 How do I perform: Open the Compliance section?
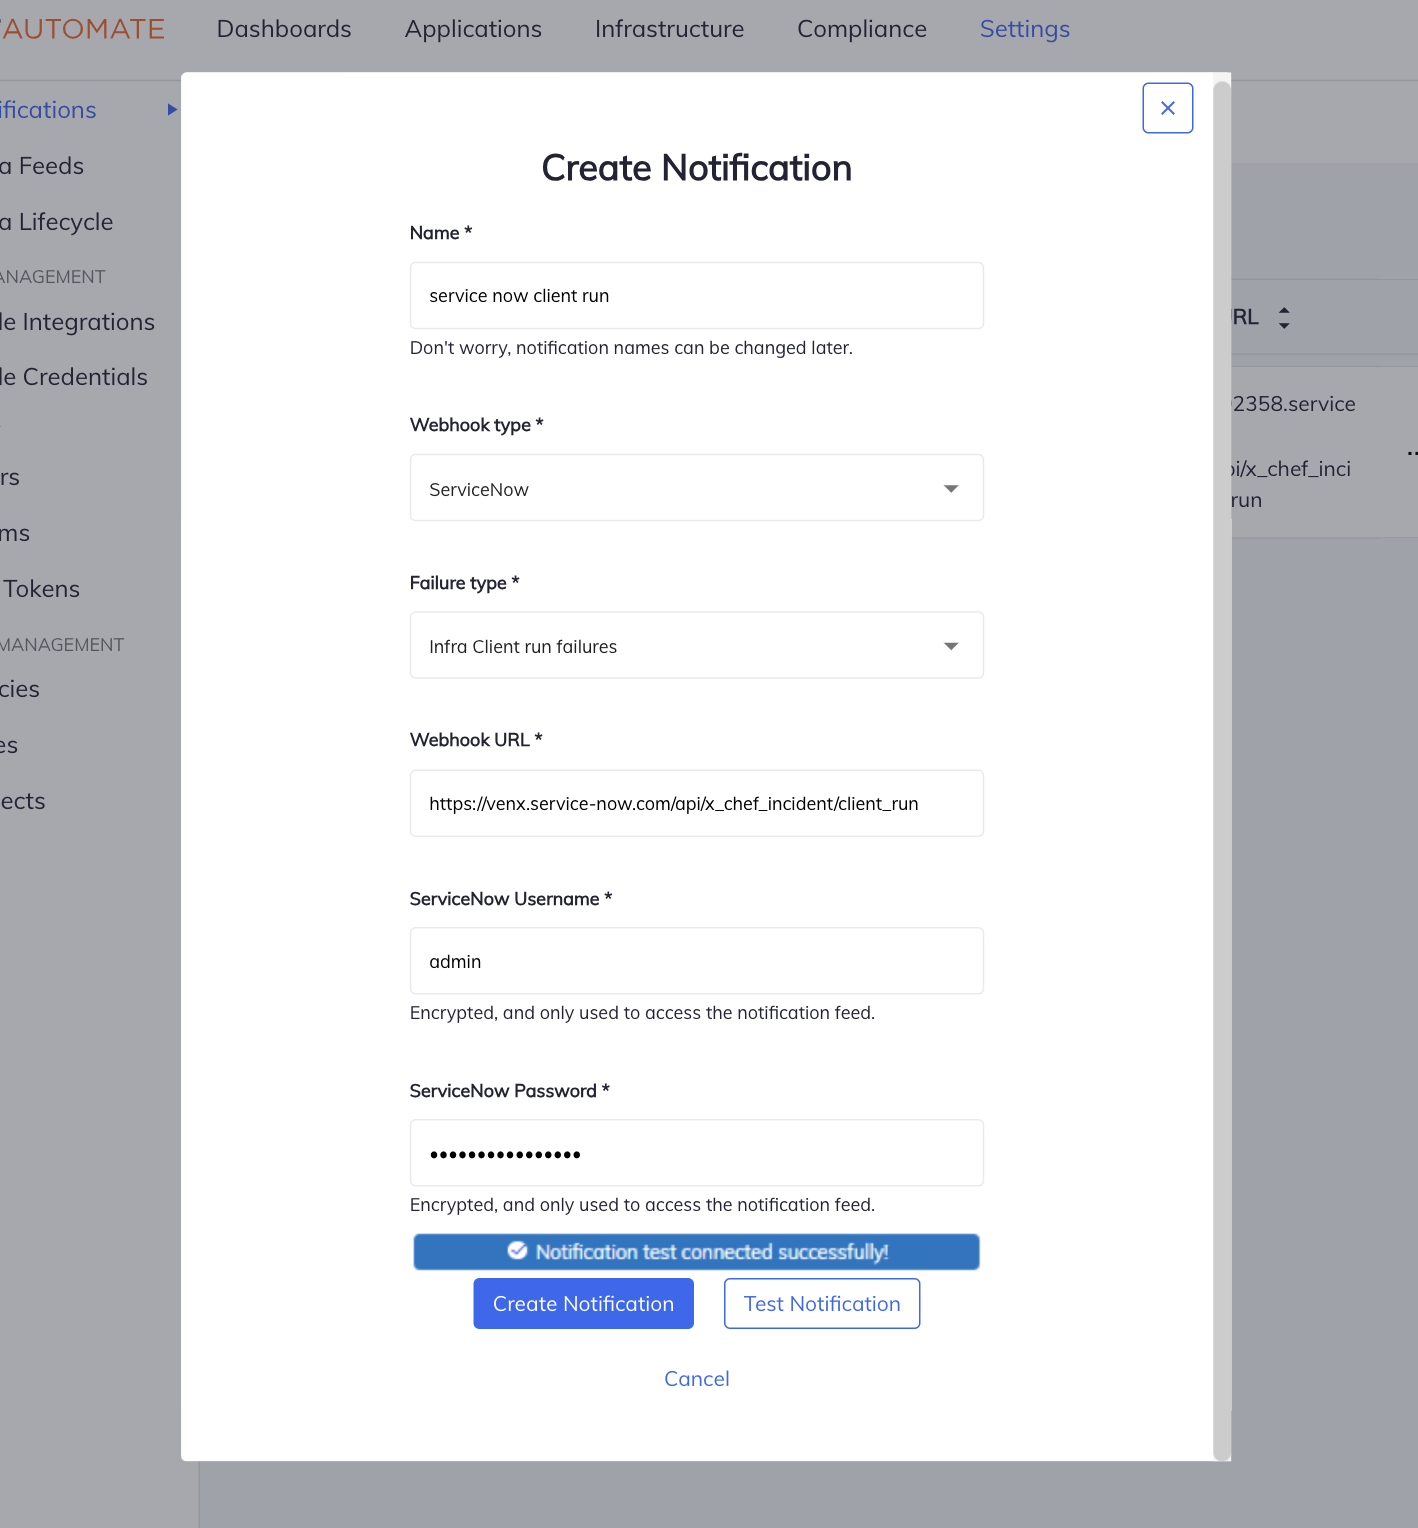(861, 29)
